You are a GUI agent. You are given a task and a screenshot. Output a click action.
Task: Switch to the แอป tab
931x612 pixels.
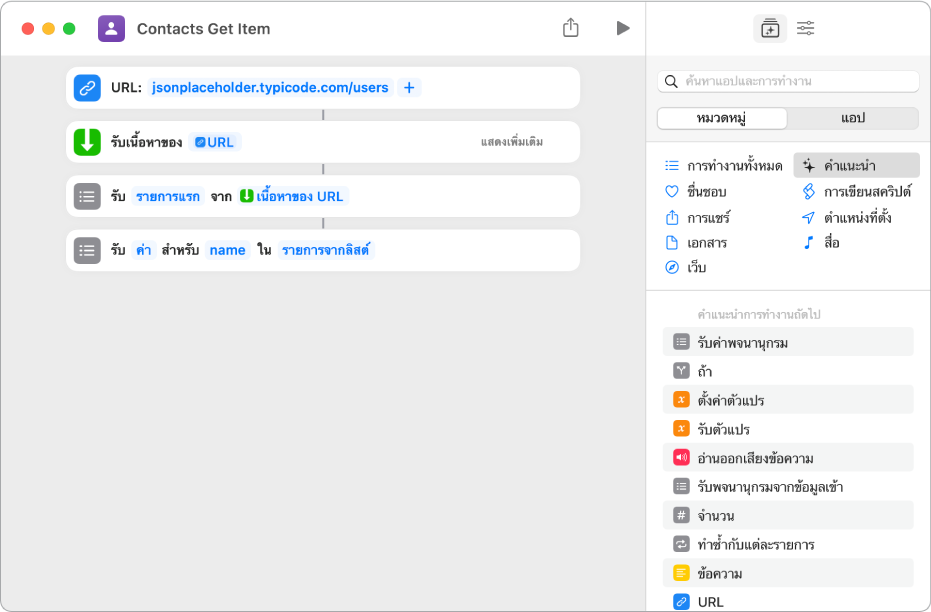[852, 118]
